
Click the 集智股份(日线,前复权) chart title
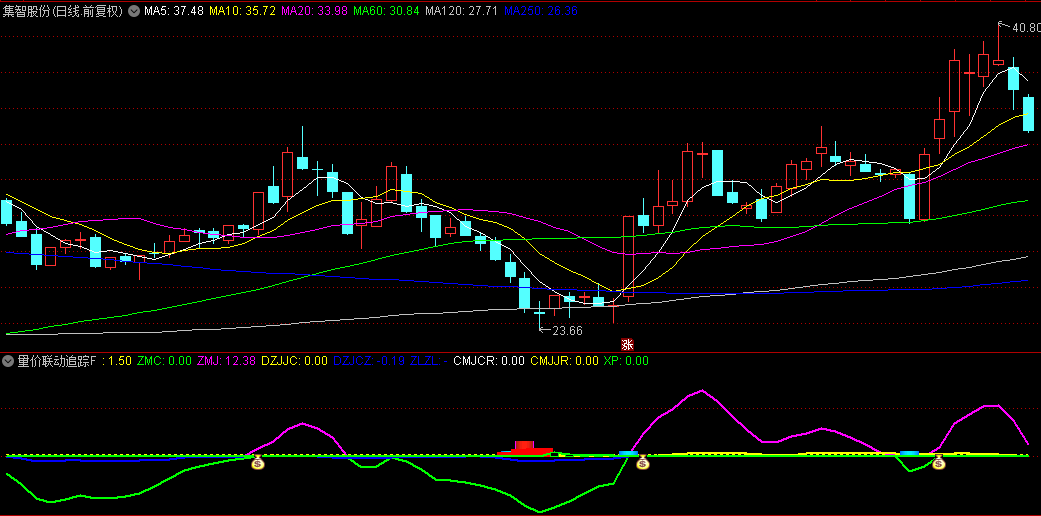point(63,11)
